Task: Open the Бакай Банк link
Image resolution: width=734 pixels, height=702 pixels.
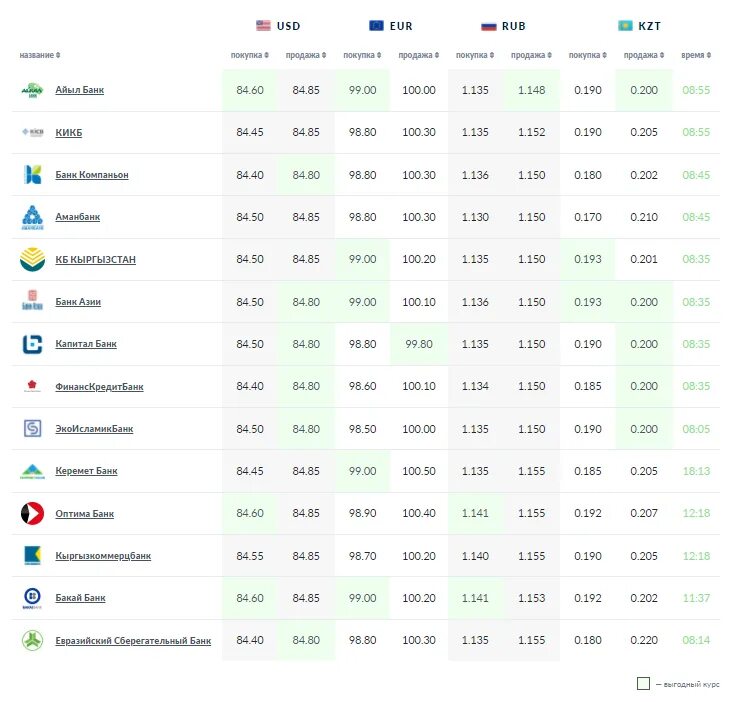Action: coord(81,598)
